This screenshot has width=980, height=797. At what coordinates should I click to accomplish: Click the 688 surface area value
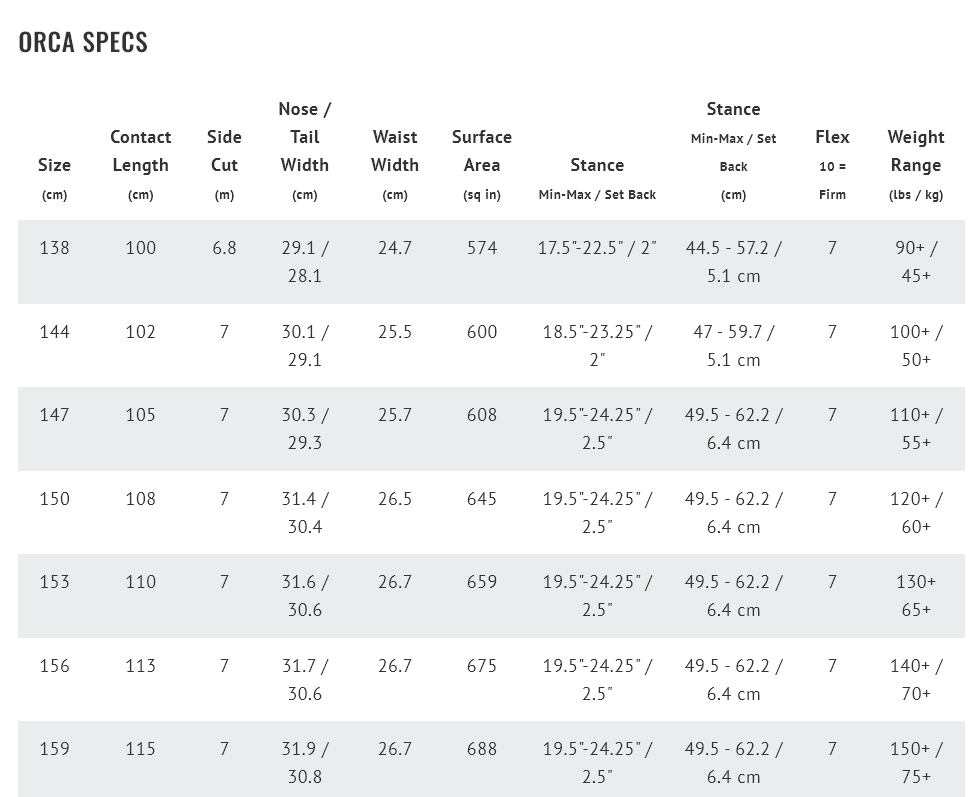coord(482,748)
